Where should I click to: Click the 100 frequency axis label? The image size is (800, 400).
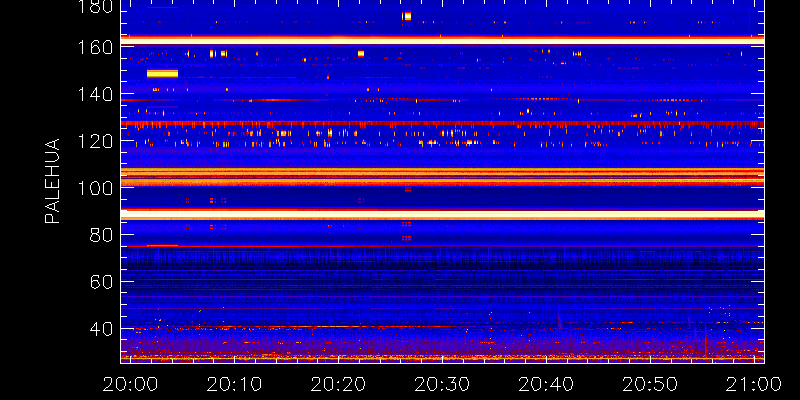point(96,188)
